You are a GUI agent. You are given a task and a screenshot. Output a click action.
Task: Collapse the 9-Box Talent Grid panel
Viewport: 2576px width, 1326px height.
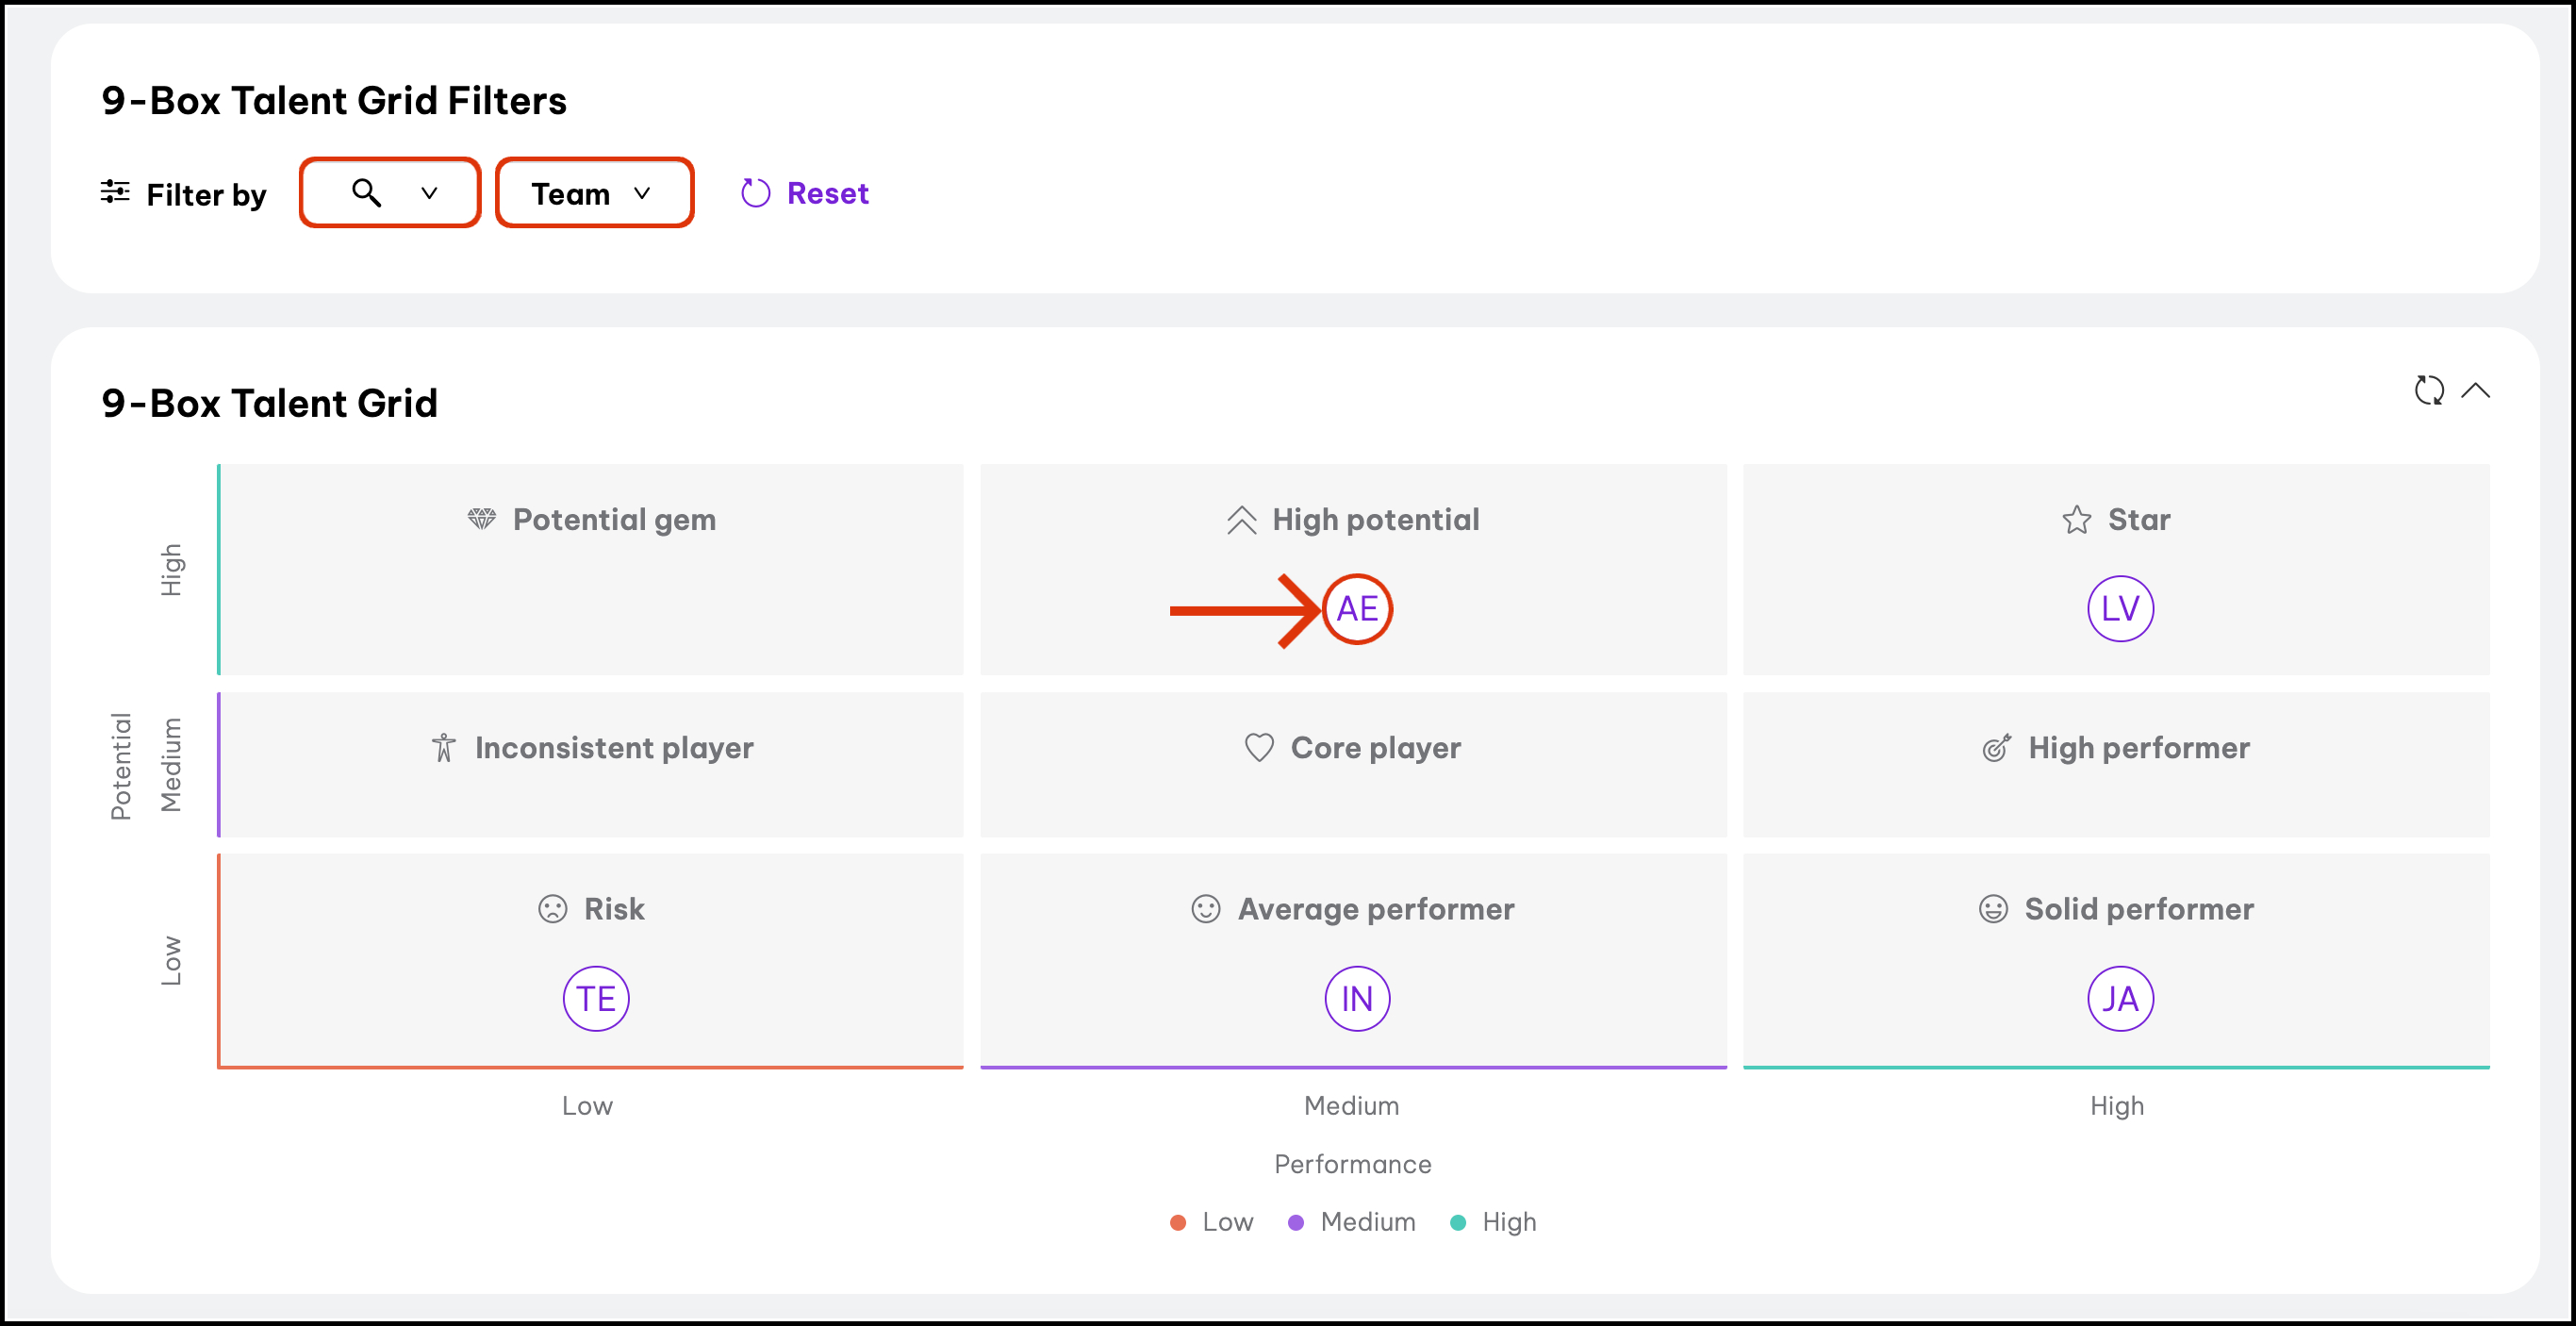point(2476,390)
